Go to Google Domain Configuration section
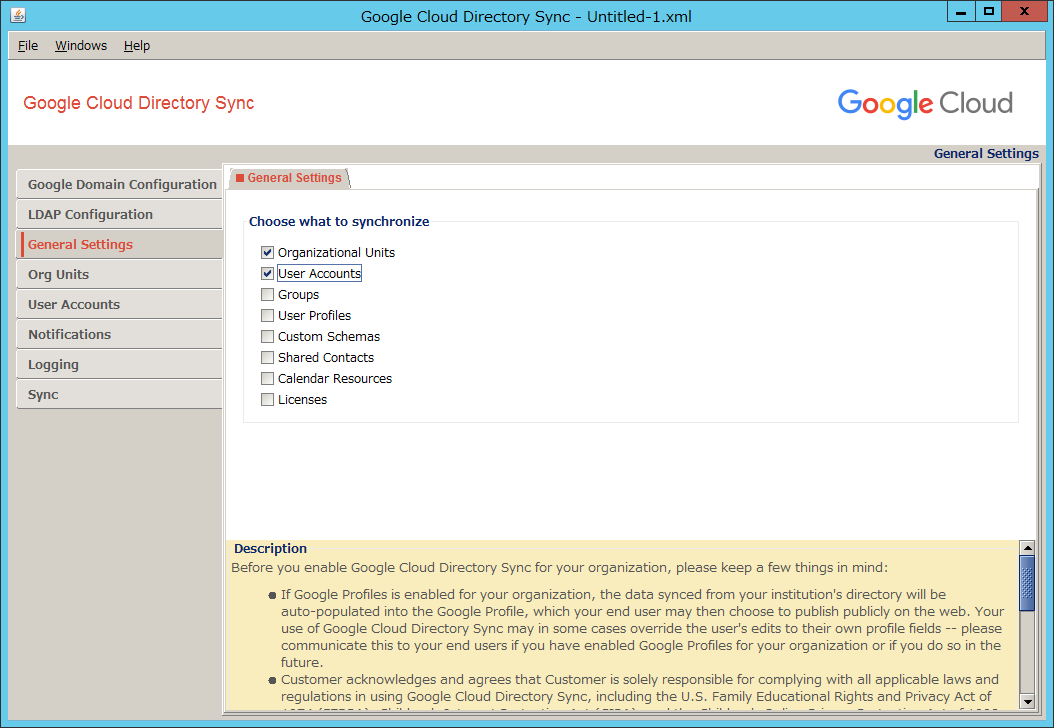The width and height of the screenshot is (1054, 728). coord(120,184)
